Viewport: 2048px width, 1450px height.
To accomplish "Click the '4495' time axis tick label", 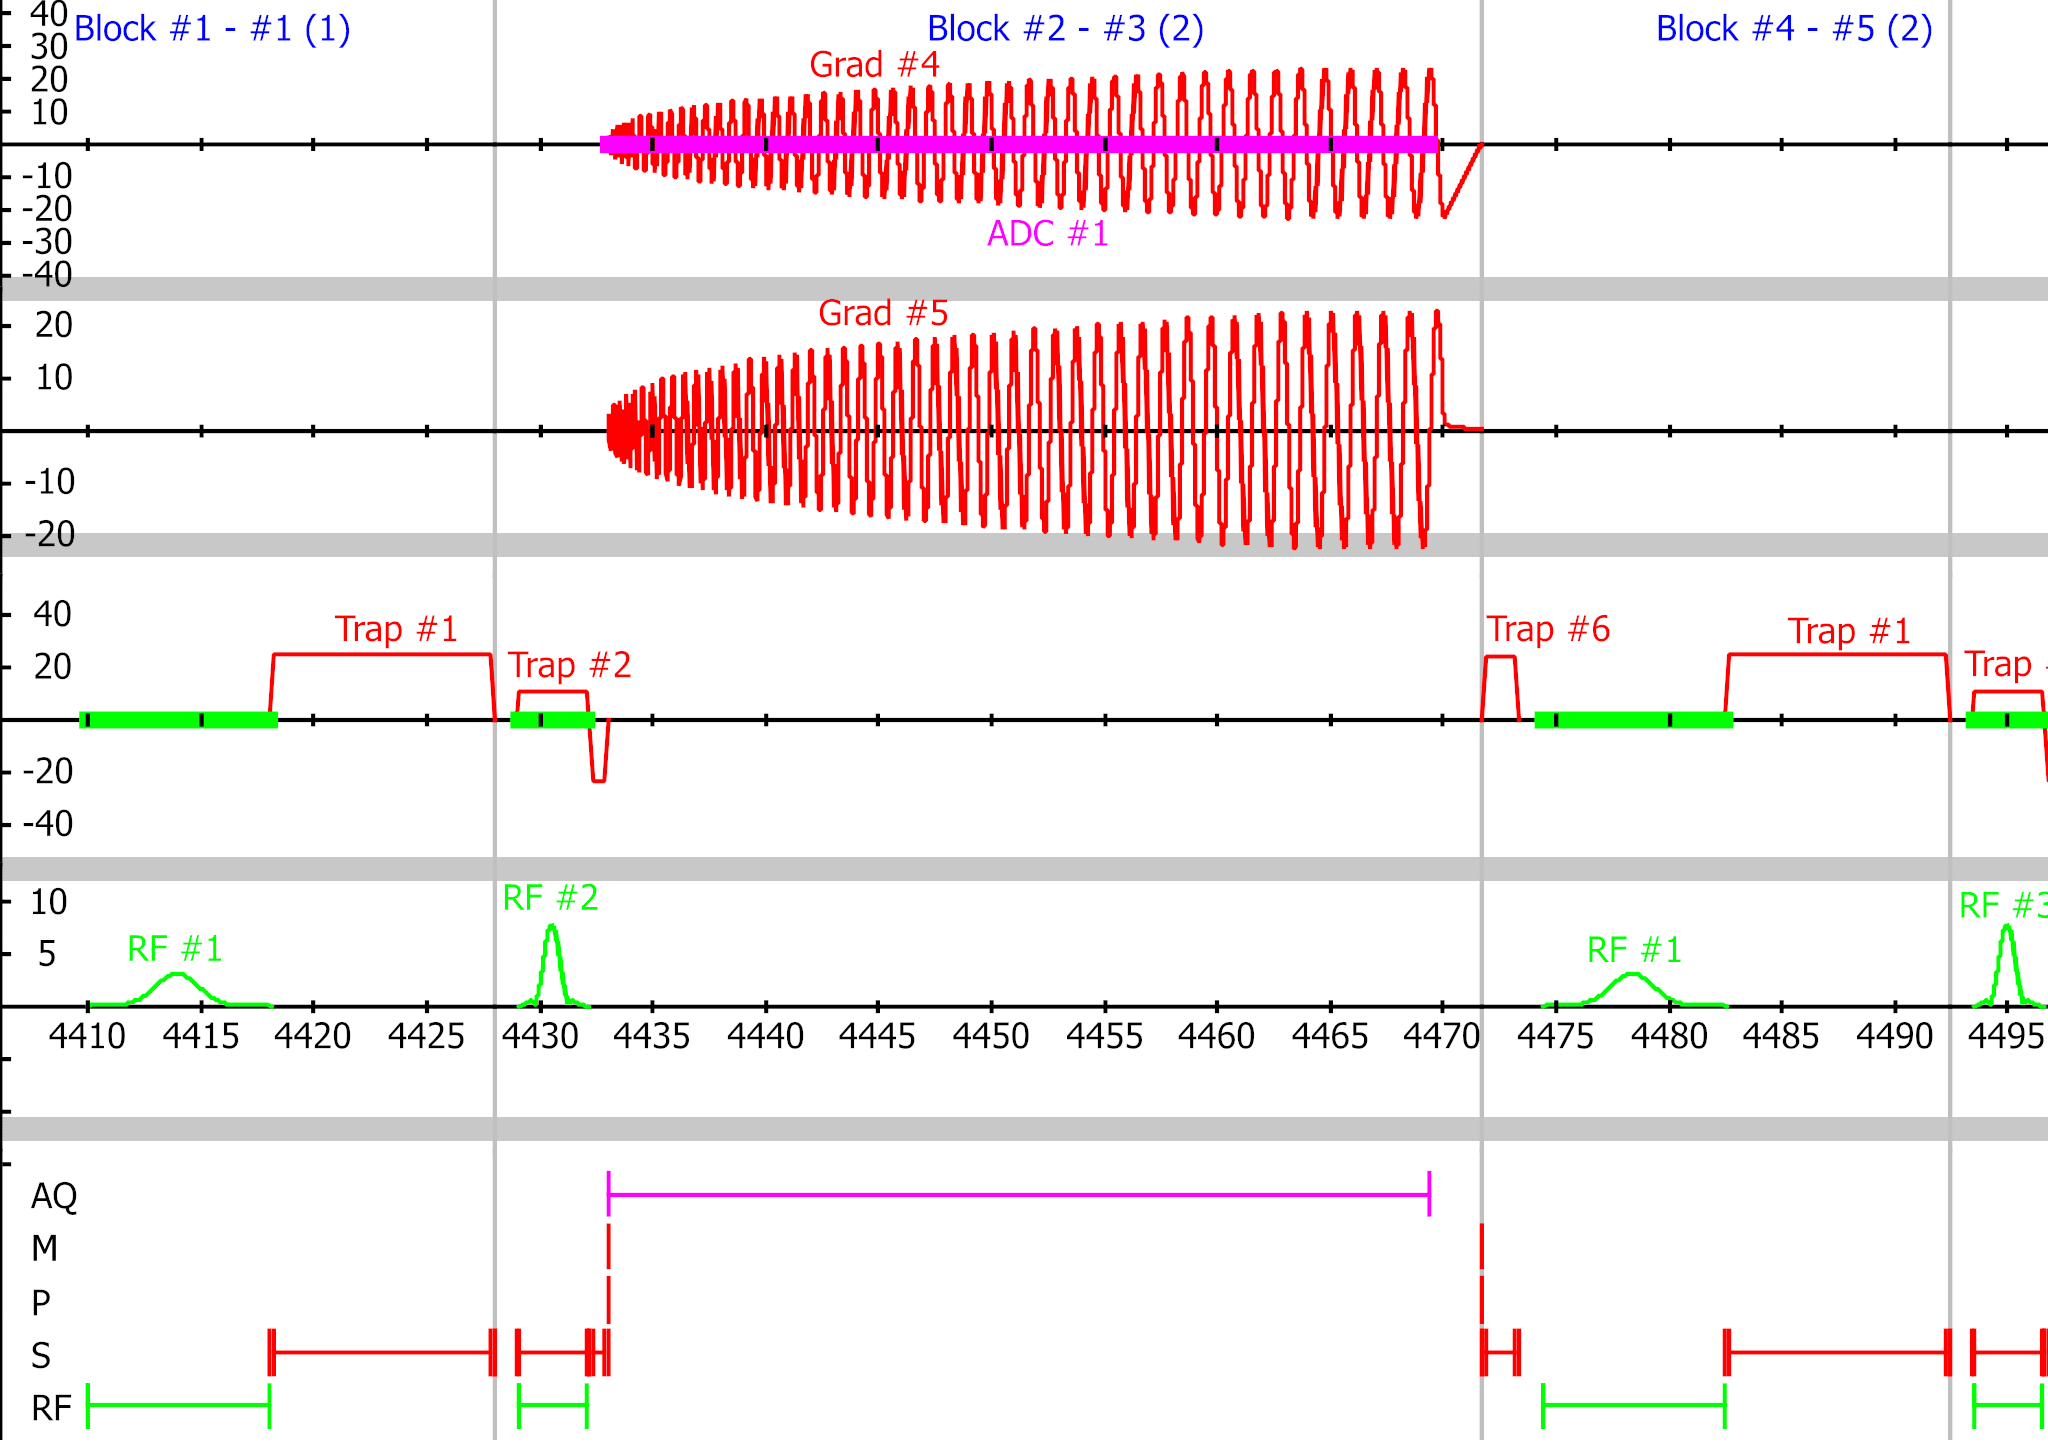I will coord(2007,1036).
